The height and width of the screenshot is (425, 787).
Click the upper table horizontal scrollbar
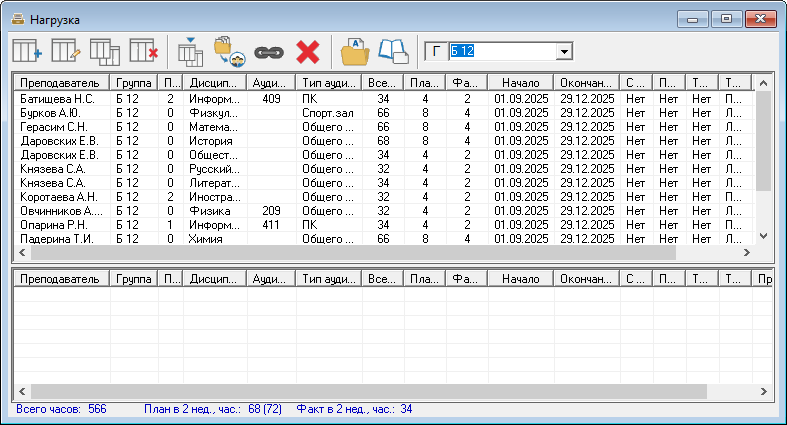click(x=380, y=254)
